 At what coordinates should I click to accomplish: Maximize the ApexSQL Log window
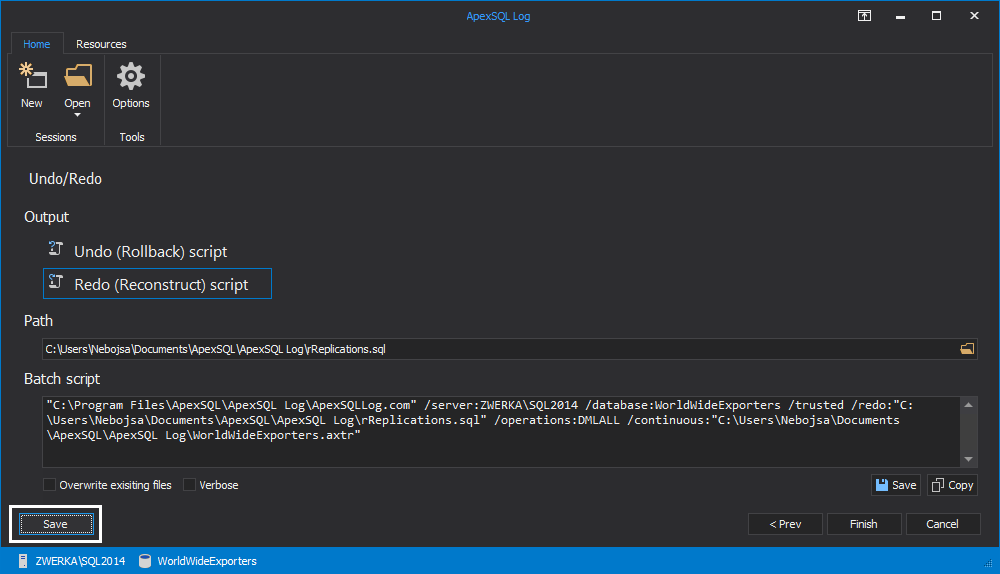pos(936,16)
